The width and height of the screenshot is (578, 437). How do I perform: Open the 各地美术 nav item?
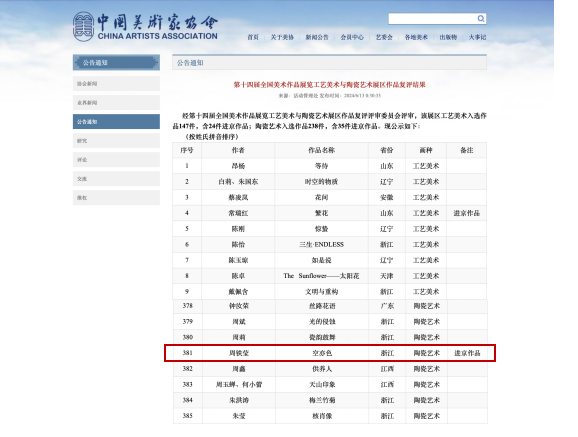416,37
